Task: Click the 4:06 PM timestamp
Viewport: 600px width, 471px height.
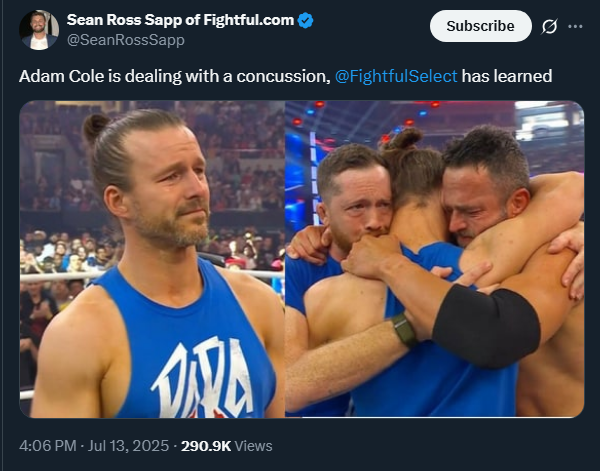Action: pos(50,445)
